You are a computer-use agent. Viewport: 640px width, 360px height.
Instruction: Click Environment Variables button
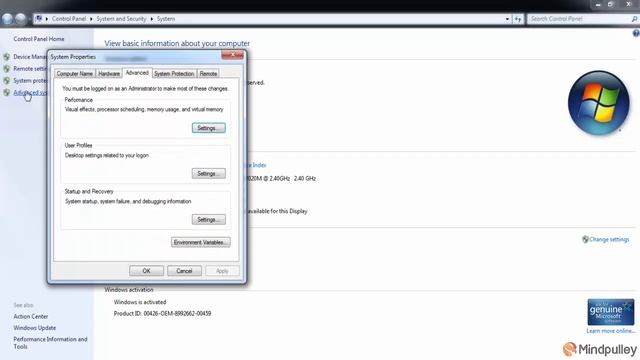coord(200,242)
